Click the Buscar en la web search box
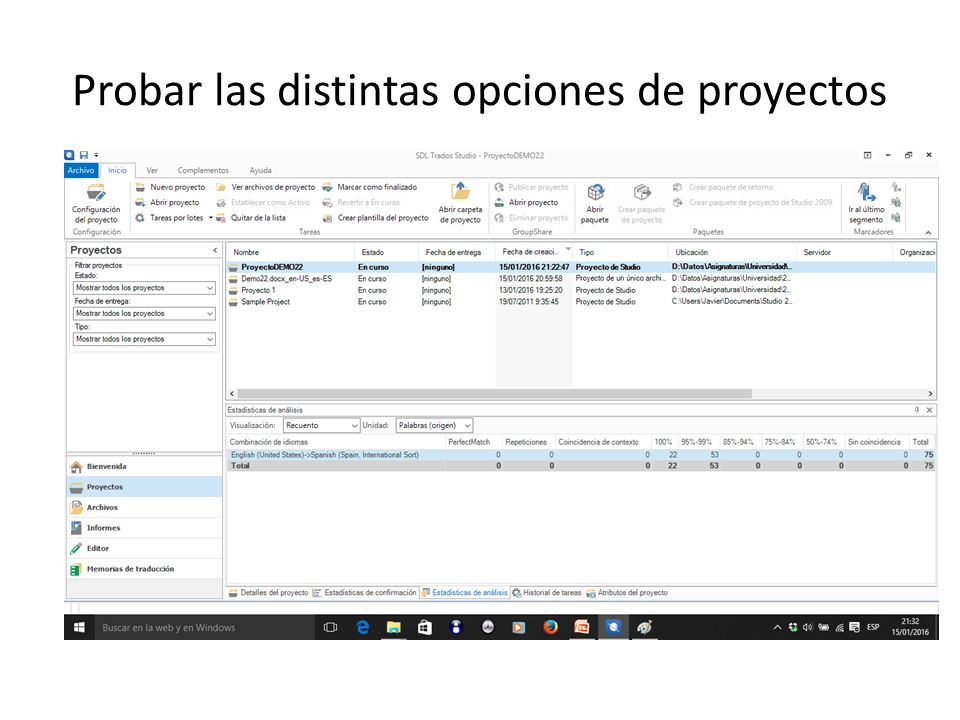The height and width of the screenshot is (720, 960). (x=205, y=628)
